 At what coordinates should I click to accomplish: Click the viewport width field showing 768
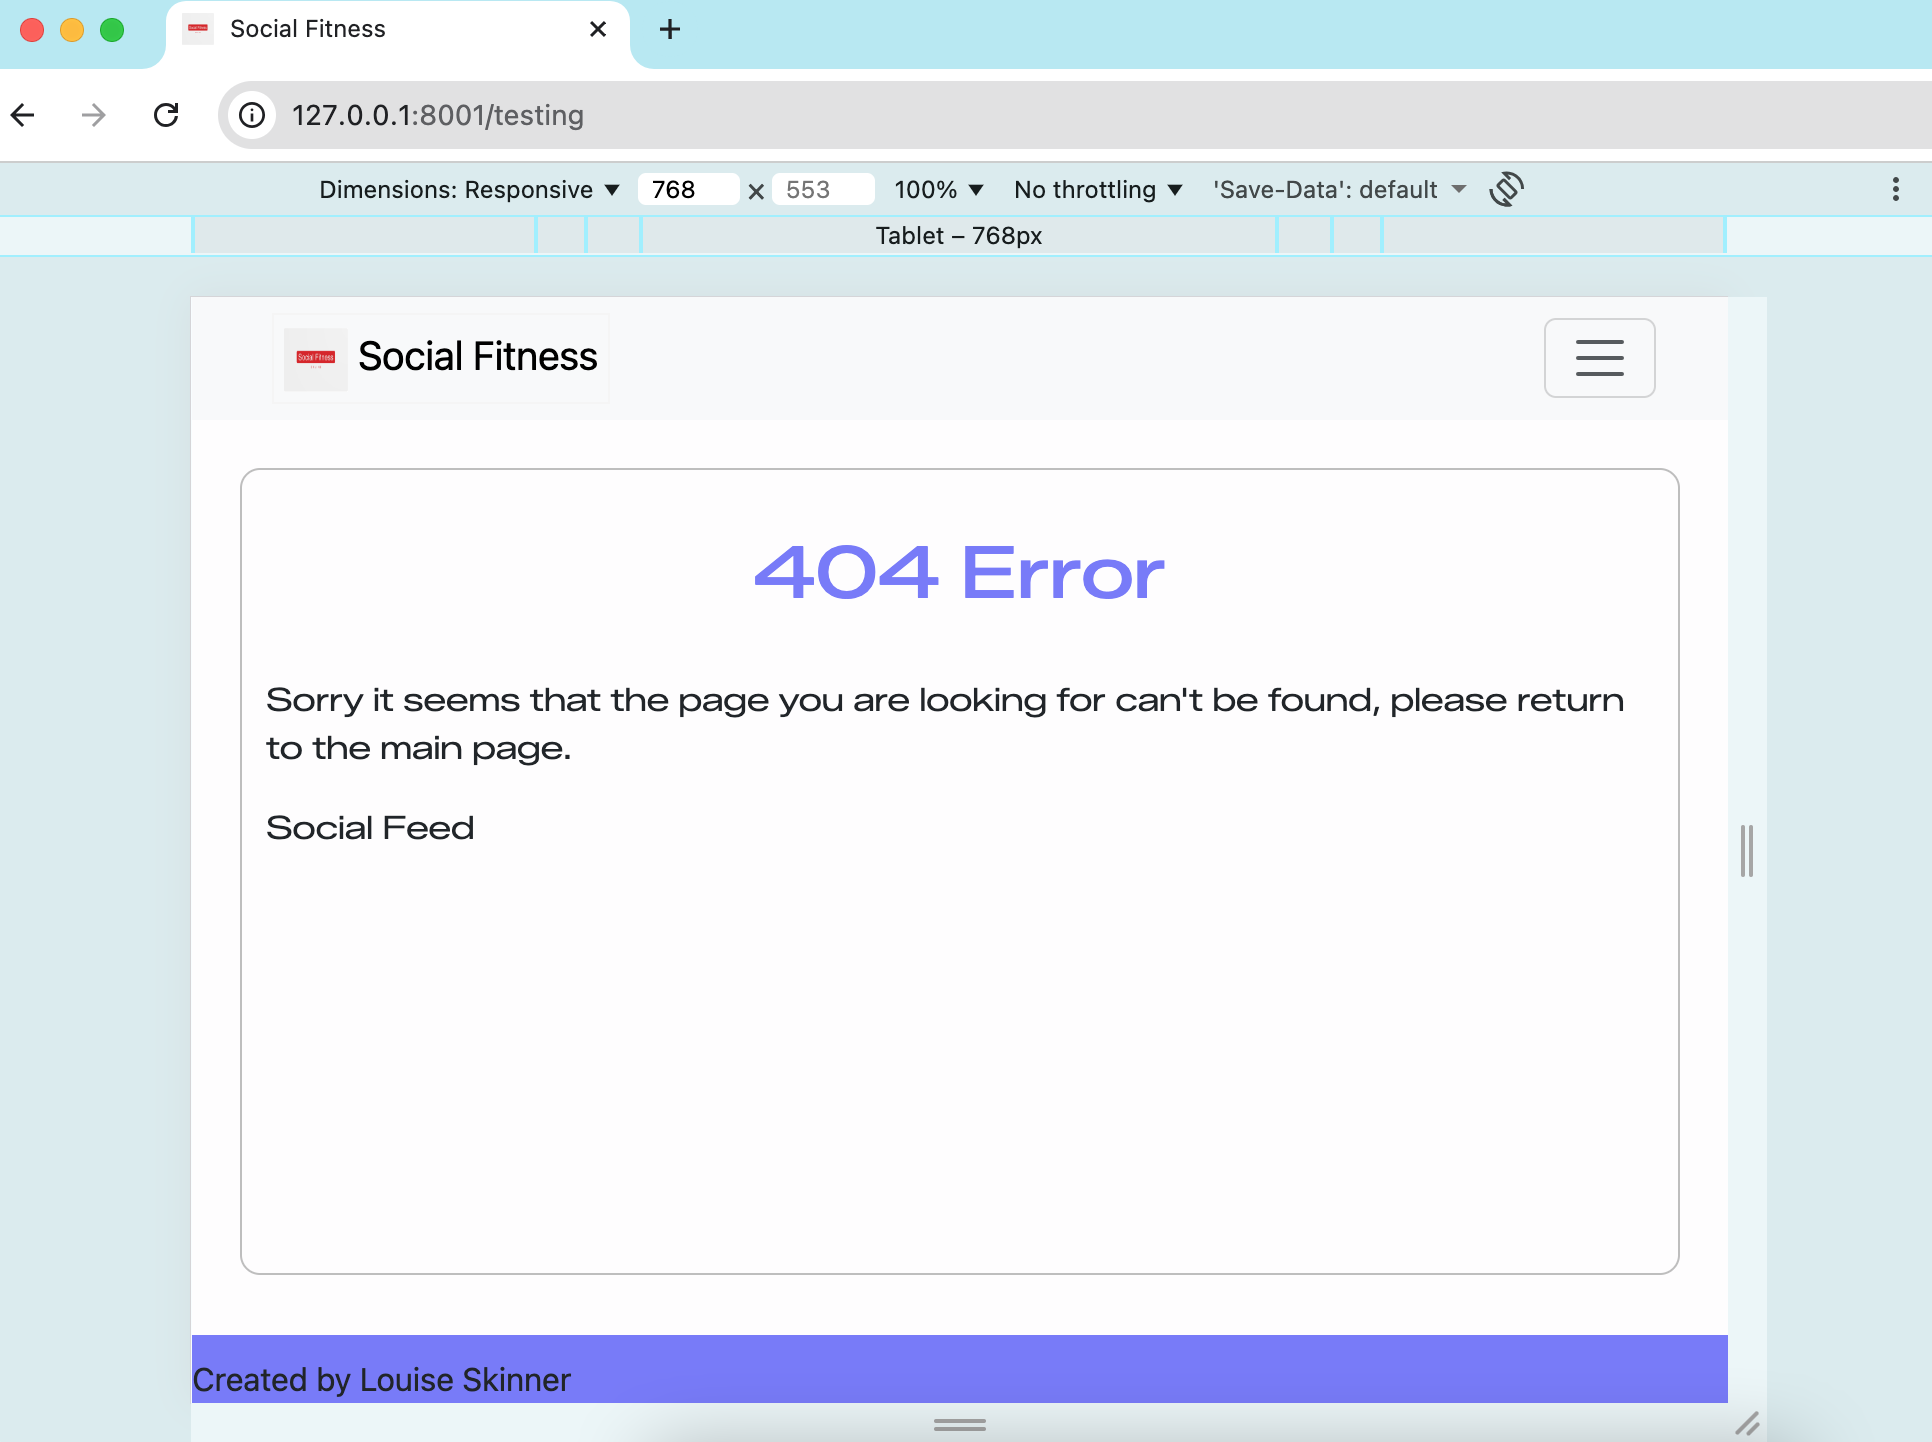click(688, 189)
